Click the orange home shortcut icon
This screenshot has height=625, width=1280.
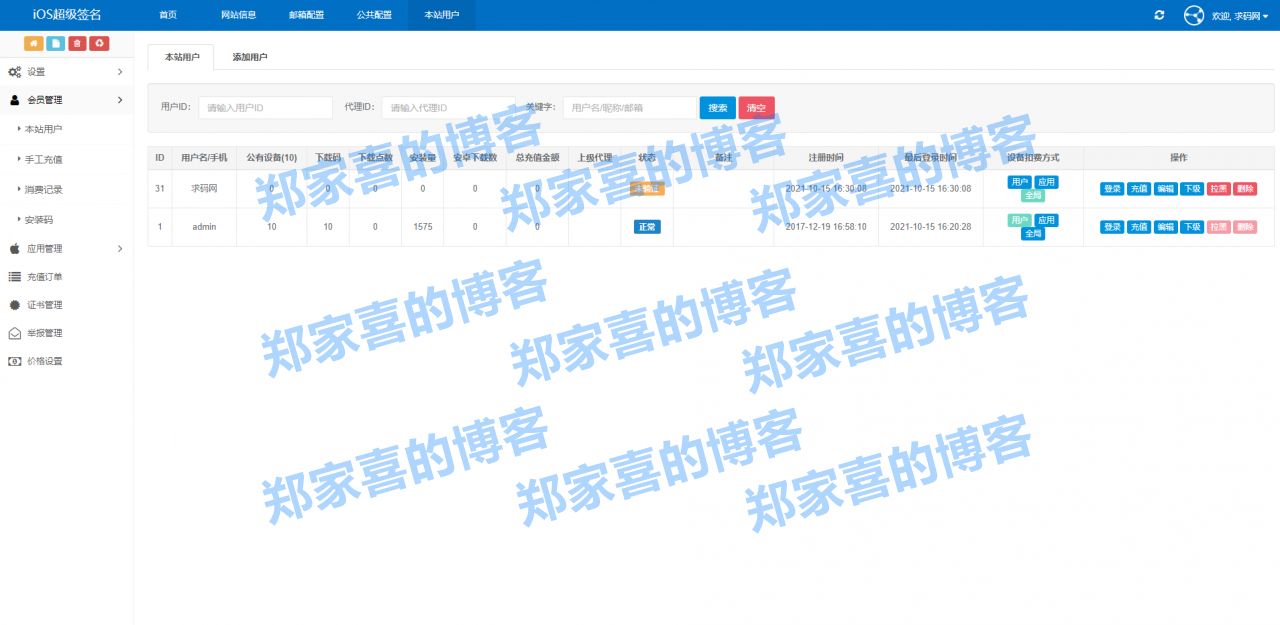click(x=34, y=43)
